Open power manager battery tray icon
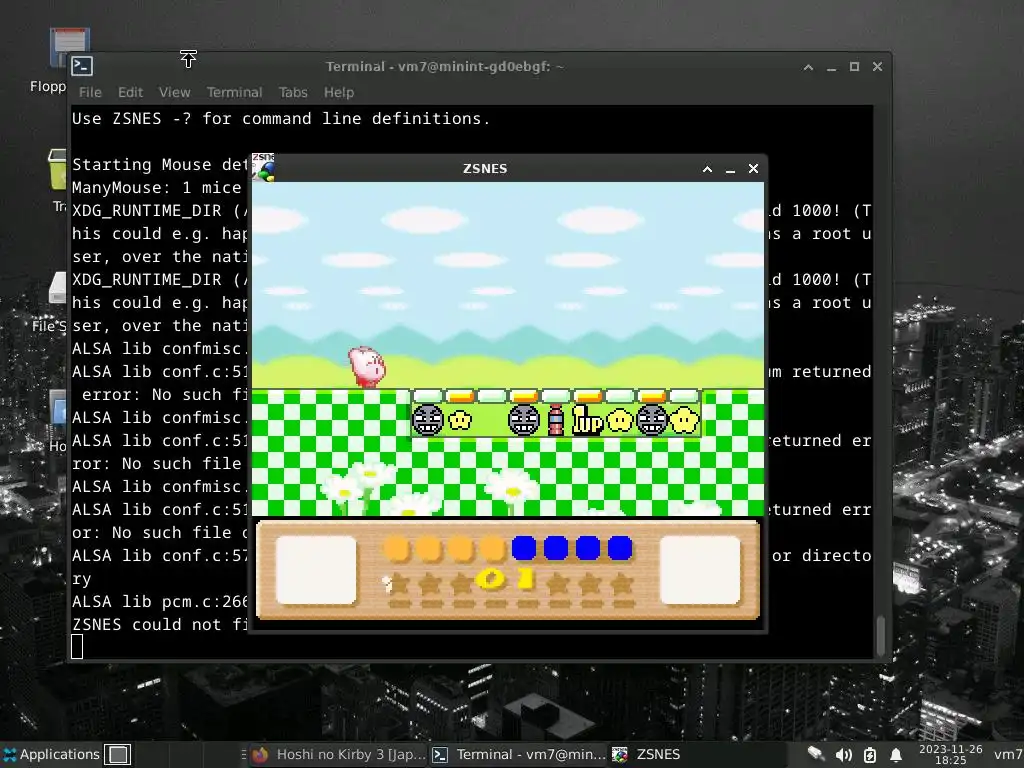 (x=870, y=755)
